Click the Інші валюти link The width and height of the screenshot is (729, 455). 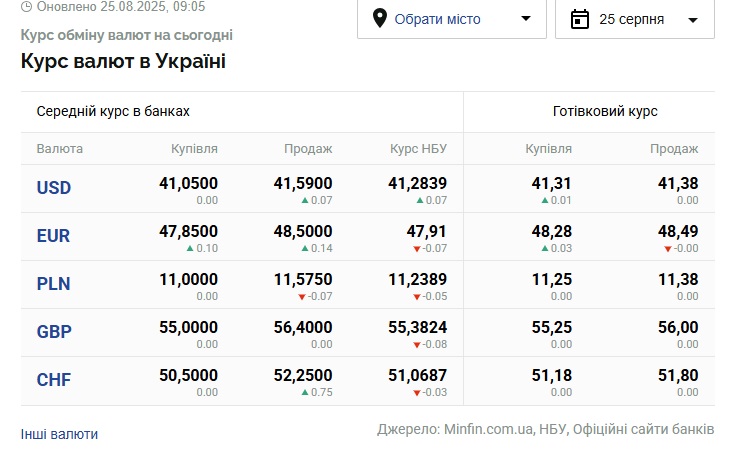60,434
